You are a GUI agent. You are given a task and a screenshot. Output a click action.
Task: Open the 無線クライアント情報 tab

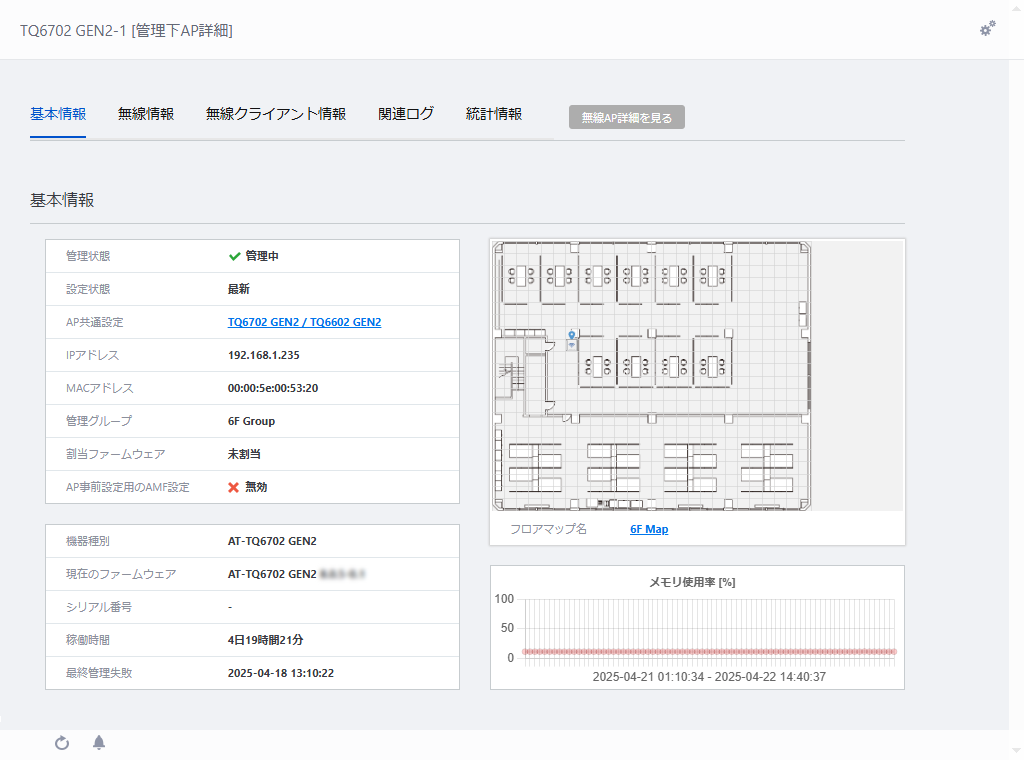[x=276, y=114]
